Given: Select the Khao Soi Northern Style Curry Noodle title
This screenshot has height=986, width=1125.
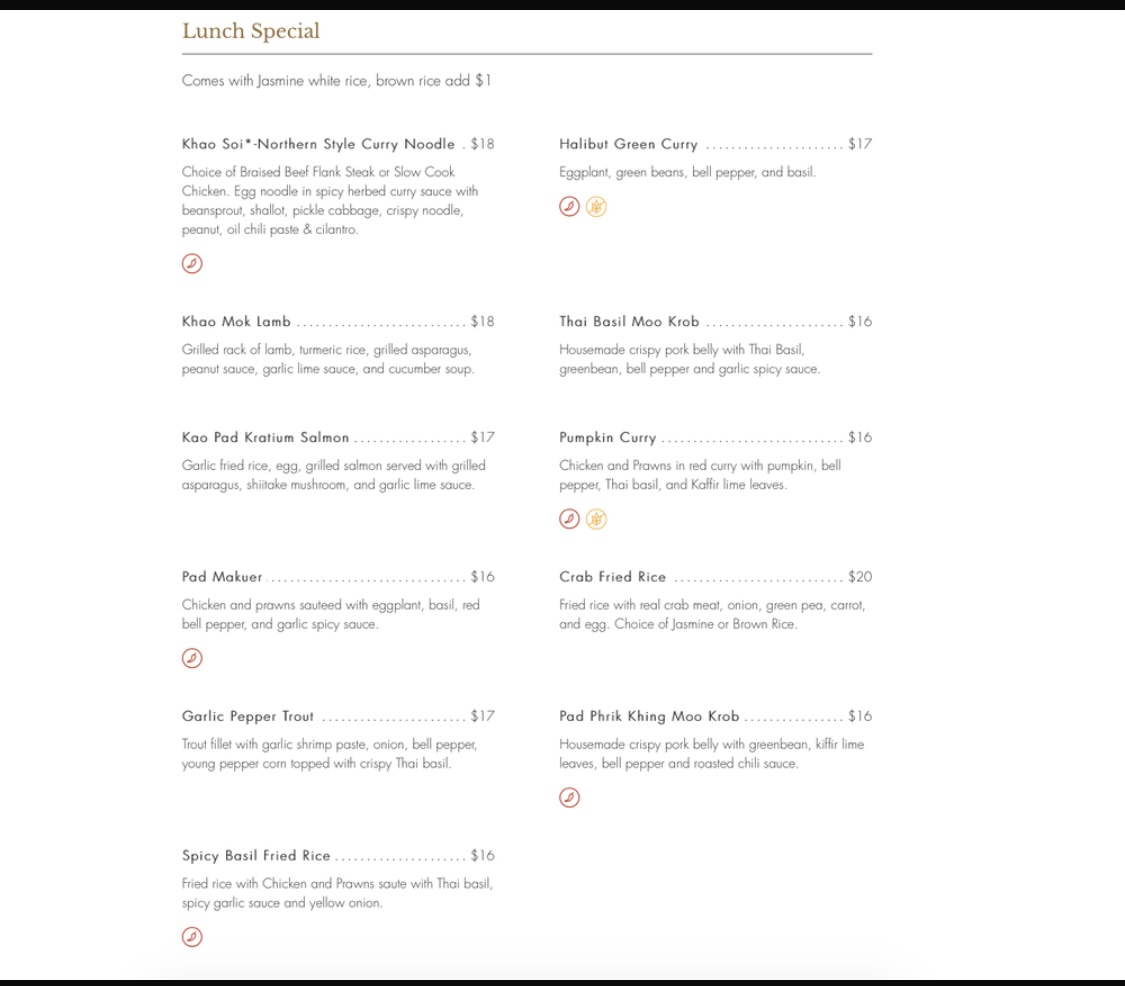Looking at the screenshot, I should [318, 144].
